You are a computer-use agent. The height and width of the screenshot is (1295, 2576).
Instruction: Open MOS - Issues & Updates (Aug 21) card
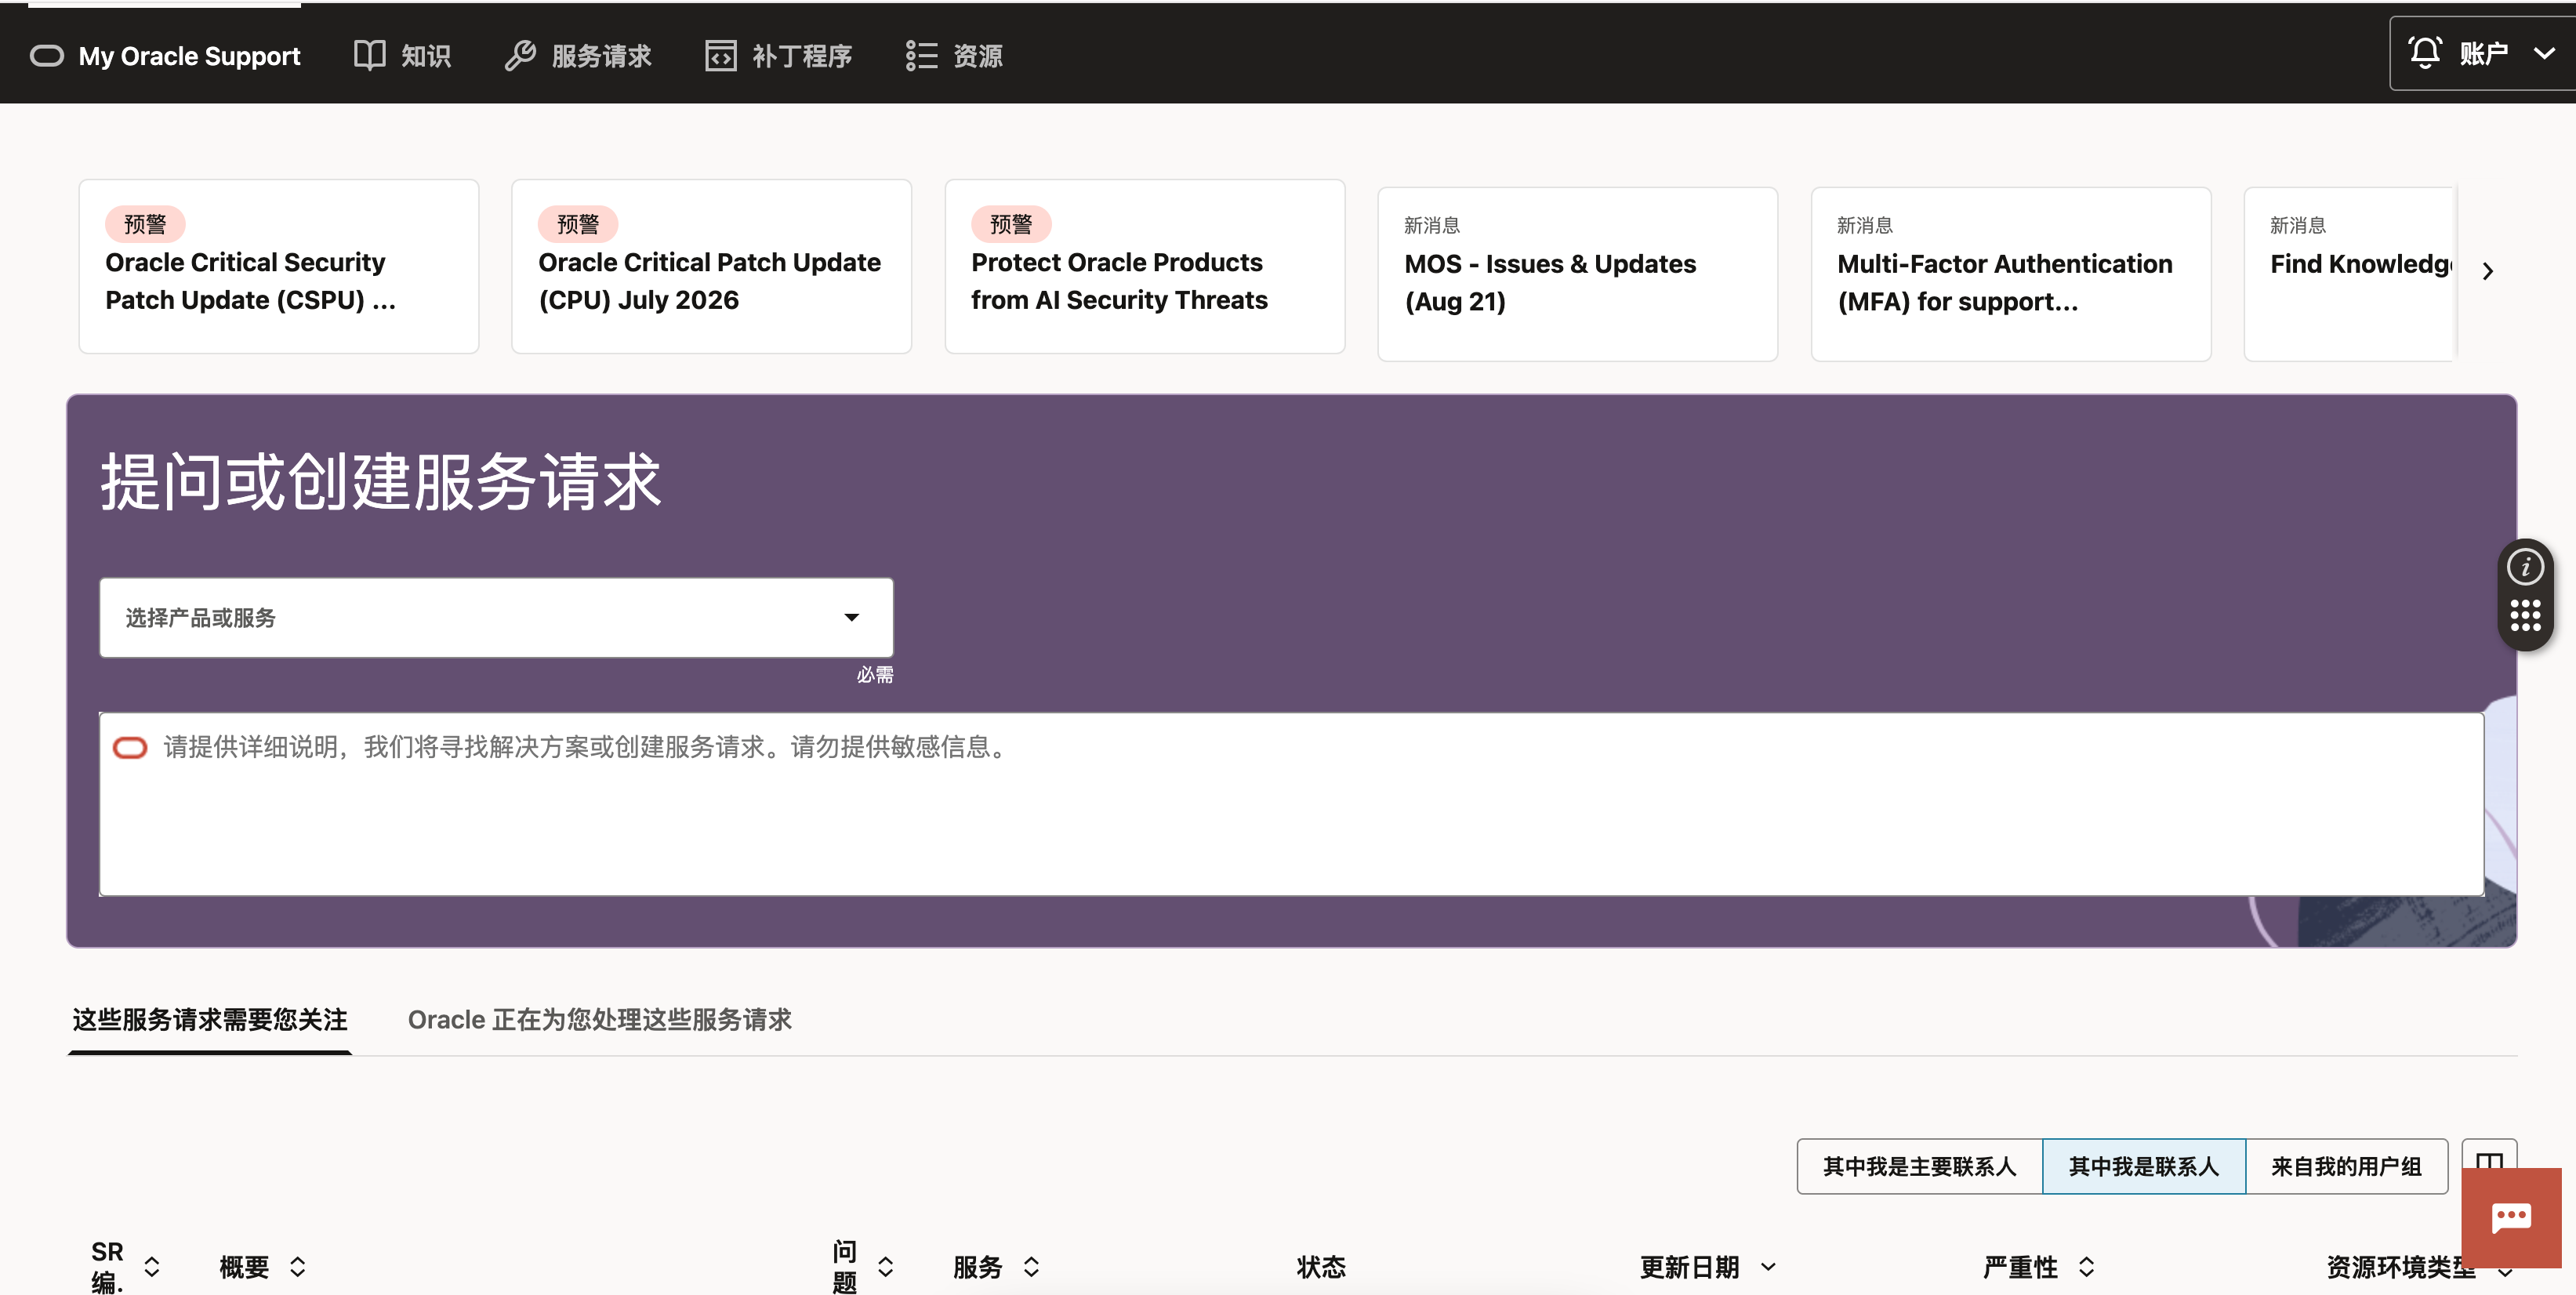coord(1578,274)
